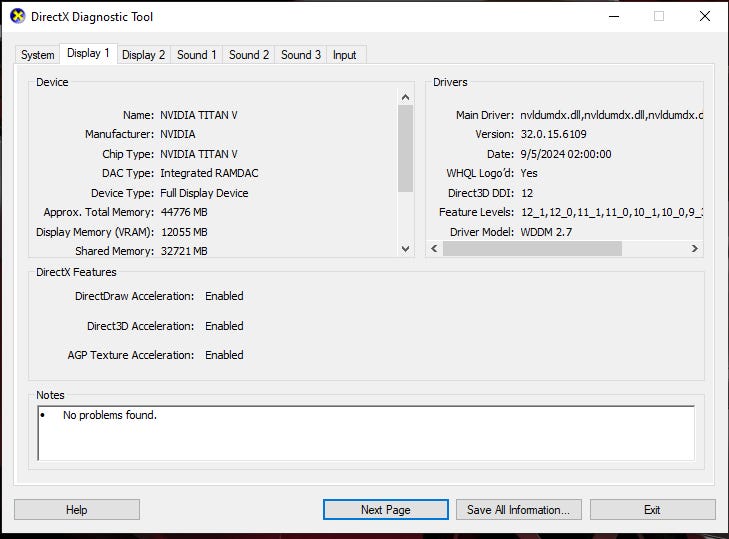
Task: Click the Exit button
Action: pos(653,510)
